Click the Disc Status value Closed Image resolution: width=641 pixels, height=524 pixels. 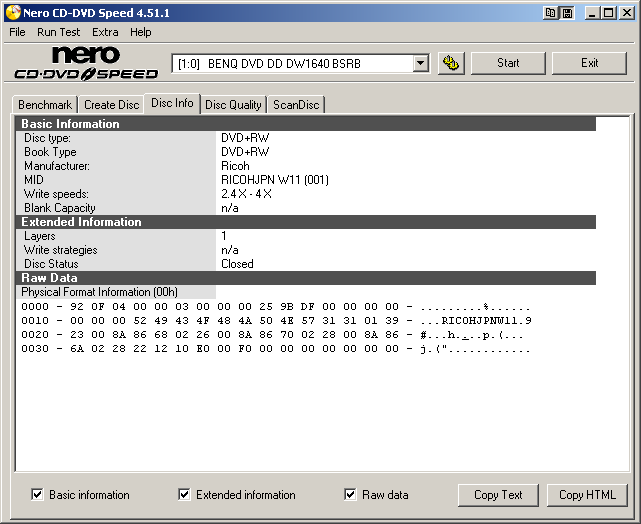(x=237, y=264)
